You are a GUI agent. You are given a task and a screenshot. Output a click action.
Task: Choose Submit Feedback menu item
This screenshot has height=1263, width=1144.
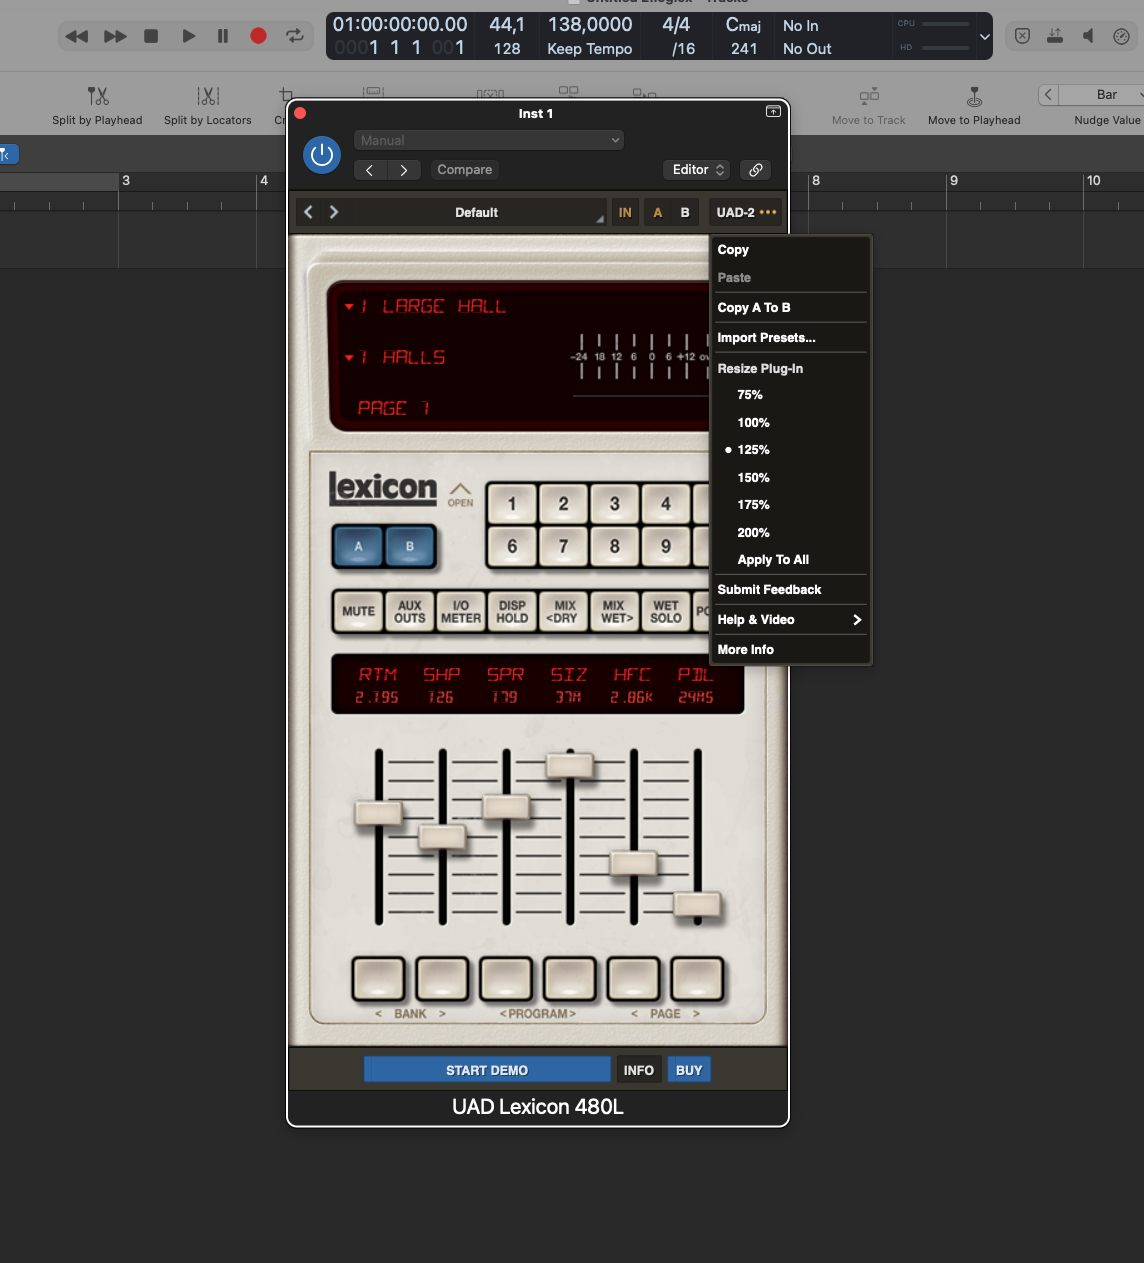(x=790, y=590)
